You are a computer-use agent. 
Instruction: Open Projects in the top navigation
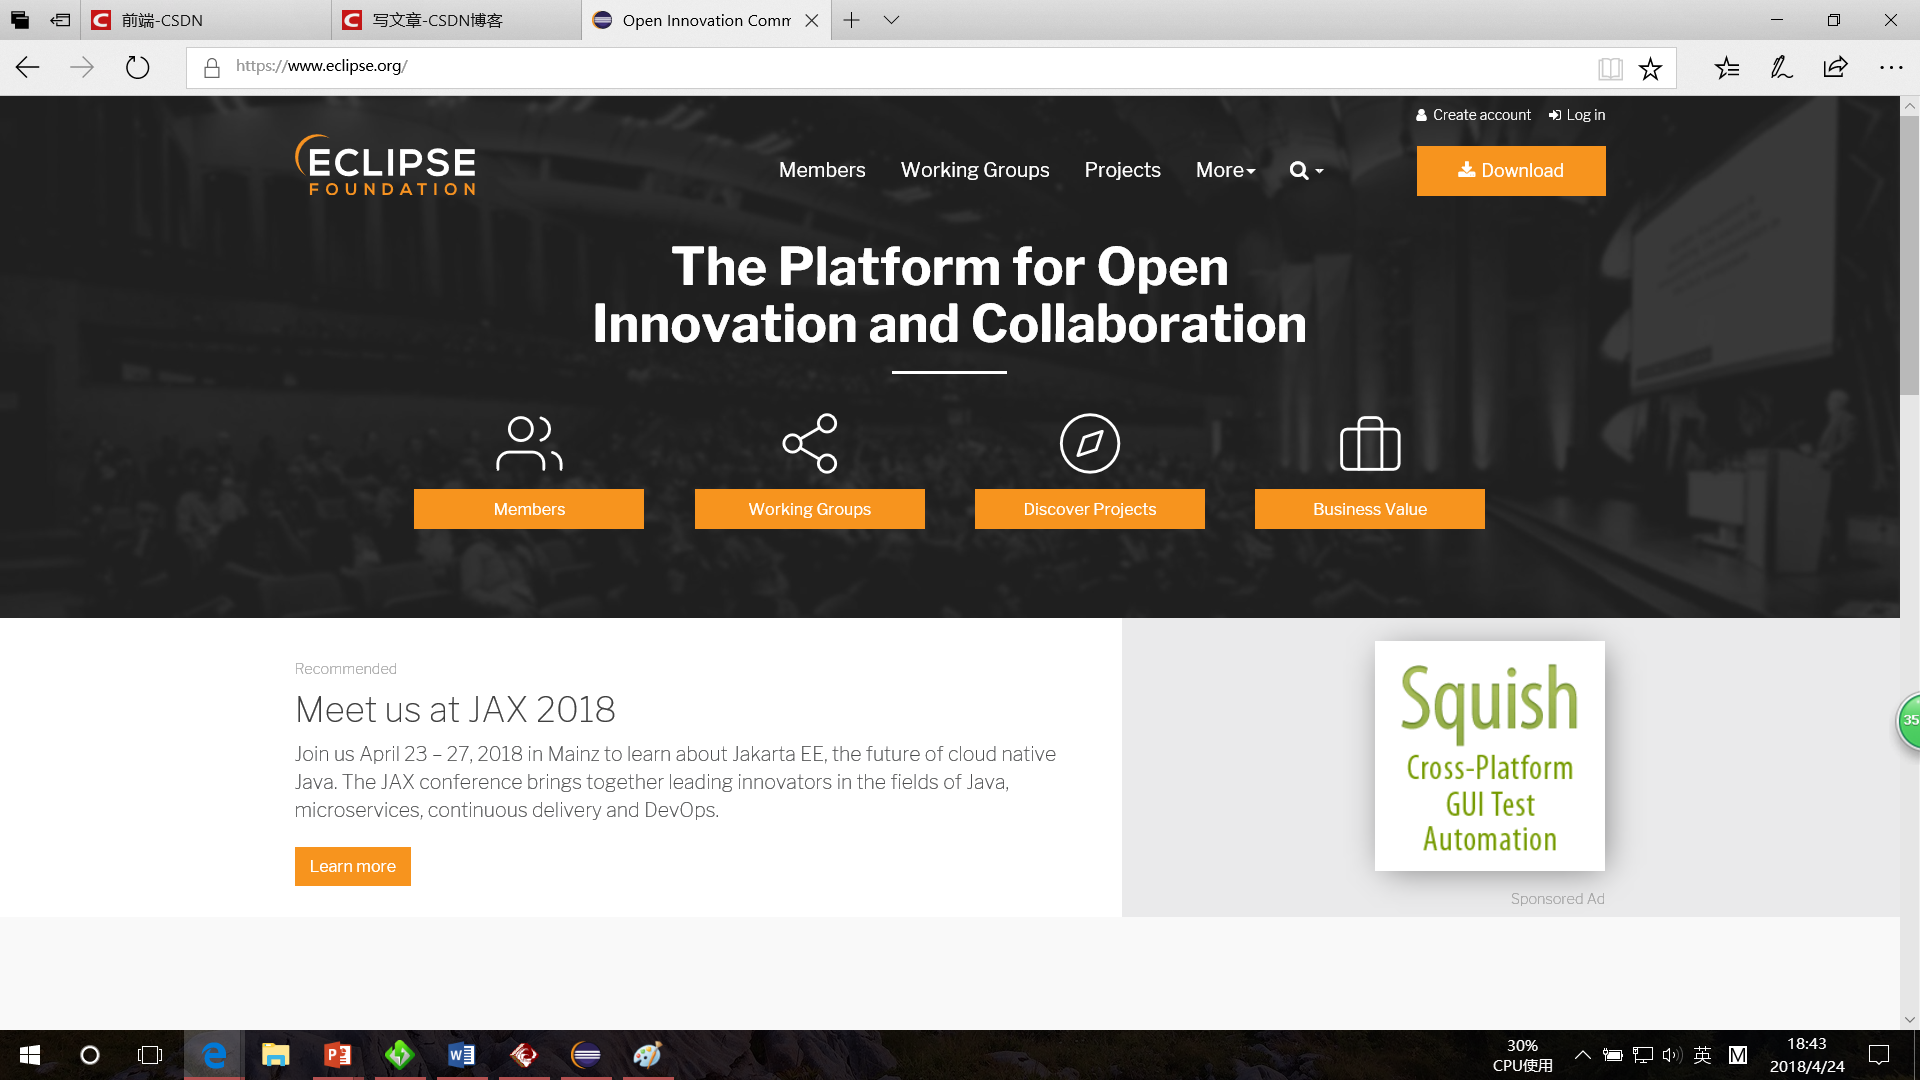pyautogui.click(x=1122, y=170)
